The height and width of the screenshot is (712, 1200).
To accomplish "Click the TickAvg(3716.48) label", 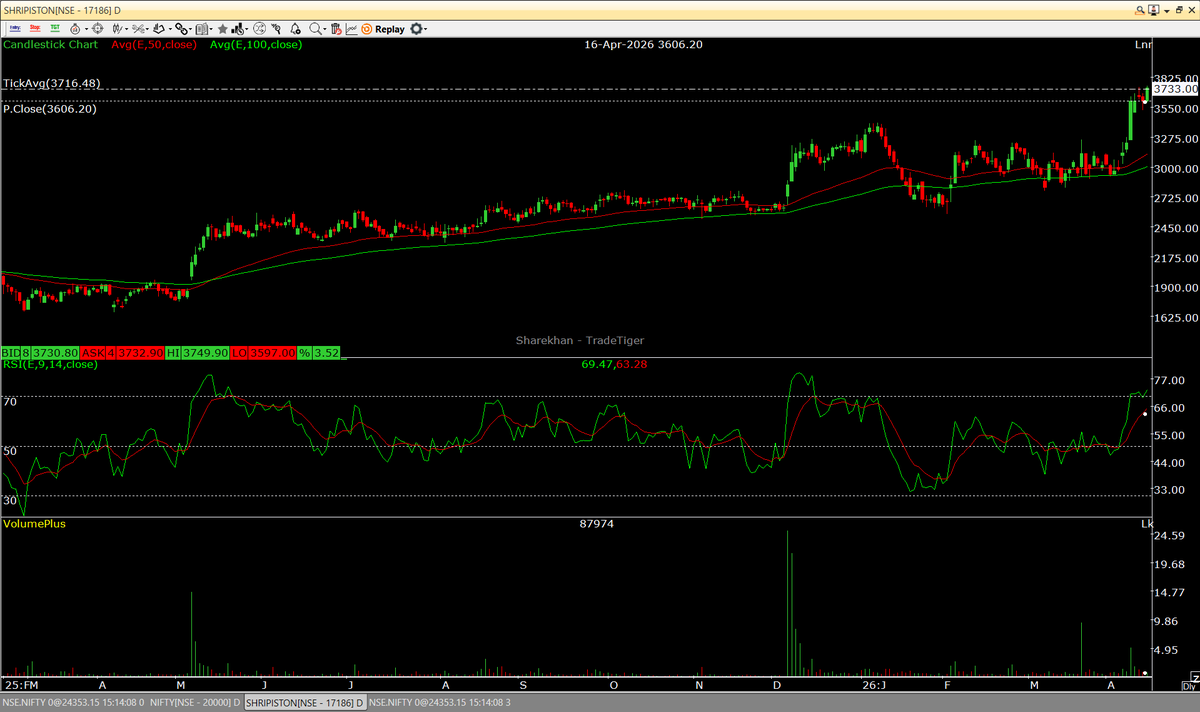I will 52,84.
